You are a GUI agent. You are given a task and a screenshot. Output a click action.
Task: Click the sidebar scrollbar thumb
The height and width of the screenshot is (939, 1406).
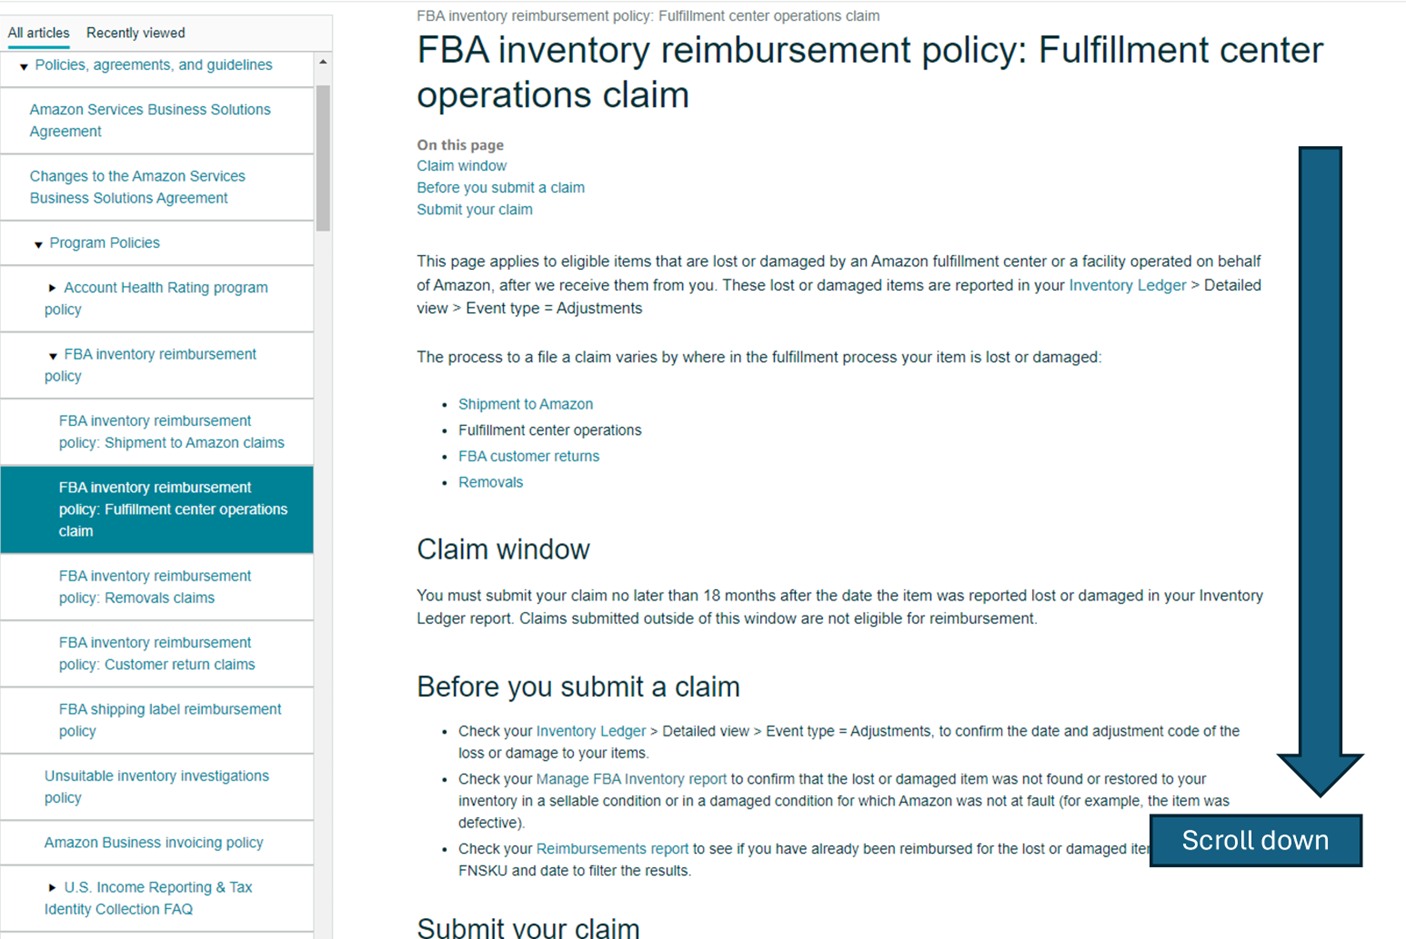pos(323,158)
